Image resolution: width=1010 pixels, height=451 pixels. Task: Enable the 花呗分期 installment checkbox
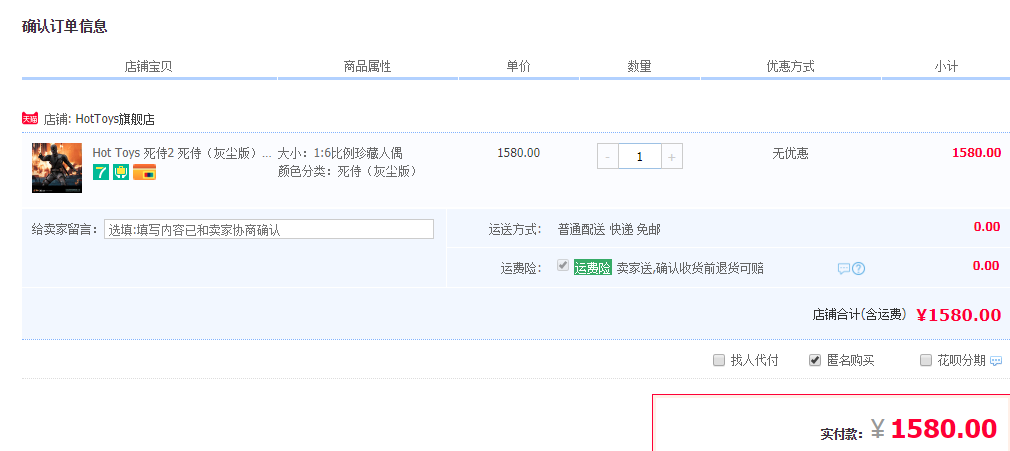[926, 360]
